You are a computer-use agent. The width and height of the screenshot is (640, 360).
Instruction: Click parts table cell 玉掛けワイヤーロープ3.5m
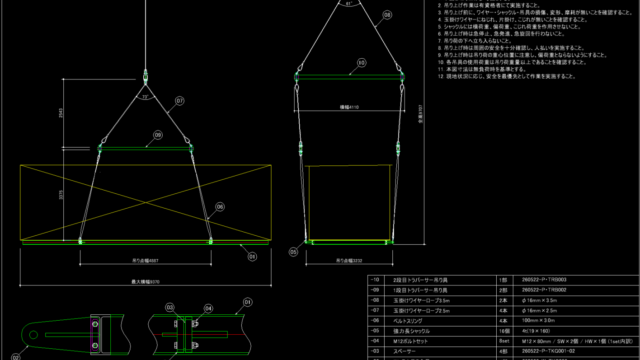(x=422, y=300)
